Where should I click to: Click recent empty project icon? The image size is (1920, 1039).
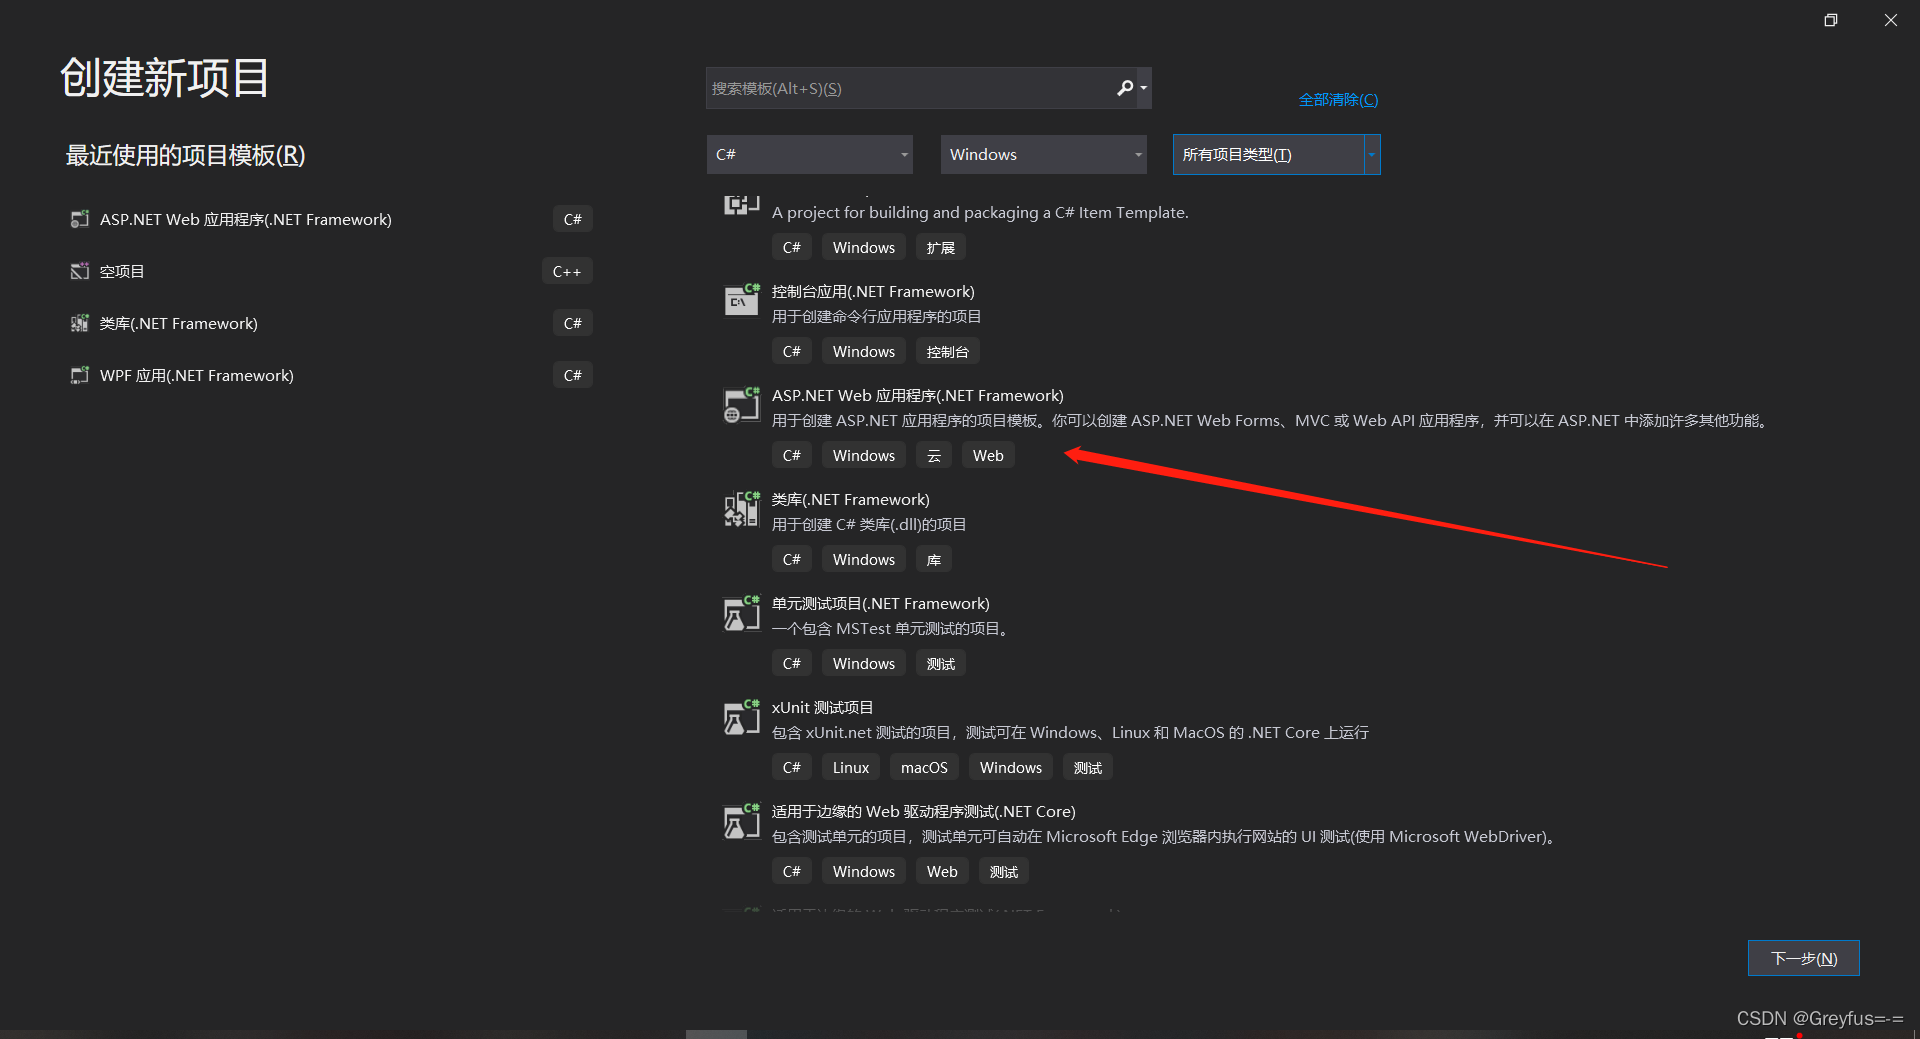click(80, 271)
